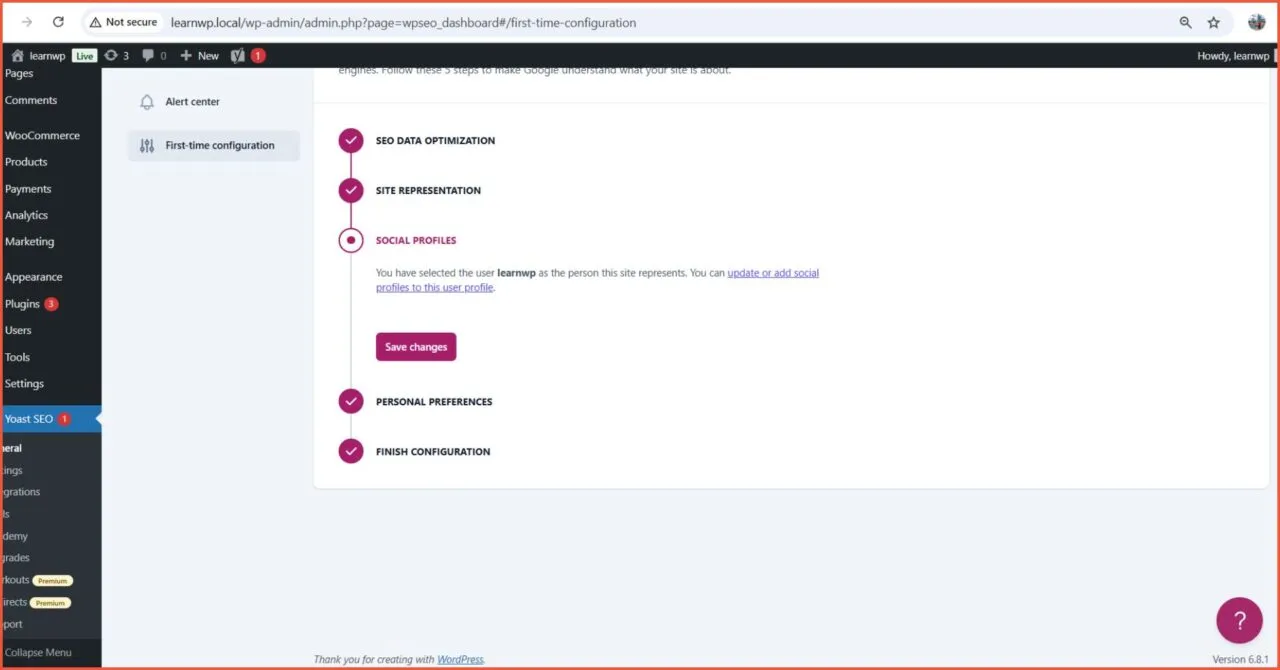
Task: Open the Personal Preferences step
Action: point(433,401)
